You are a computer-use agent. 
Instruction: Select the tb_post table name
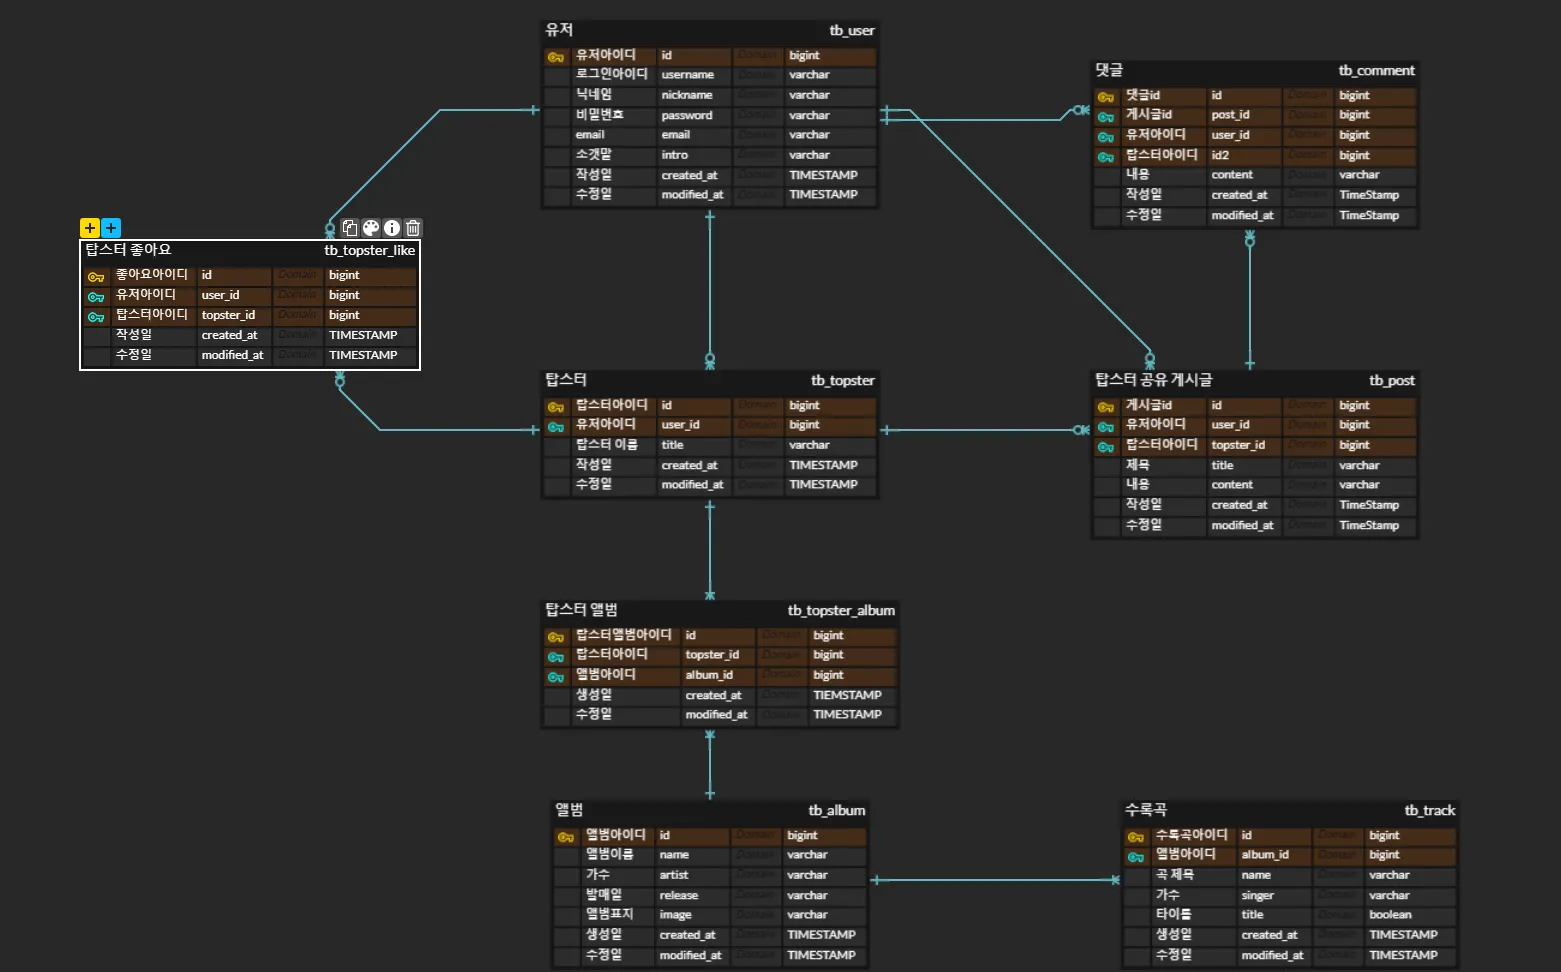click(x=1392, y=381)
